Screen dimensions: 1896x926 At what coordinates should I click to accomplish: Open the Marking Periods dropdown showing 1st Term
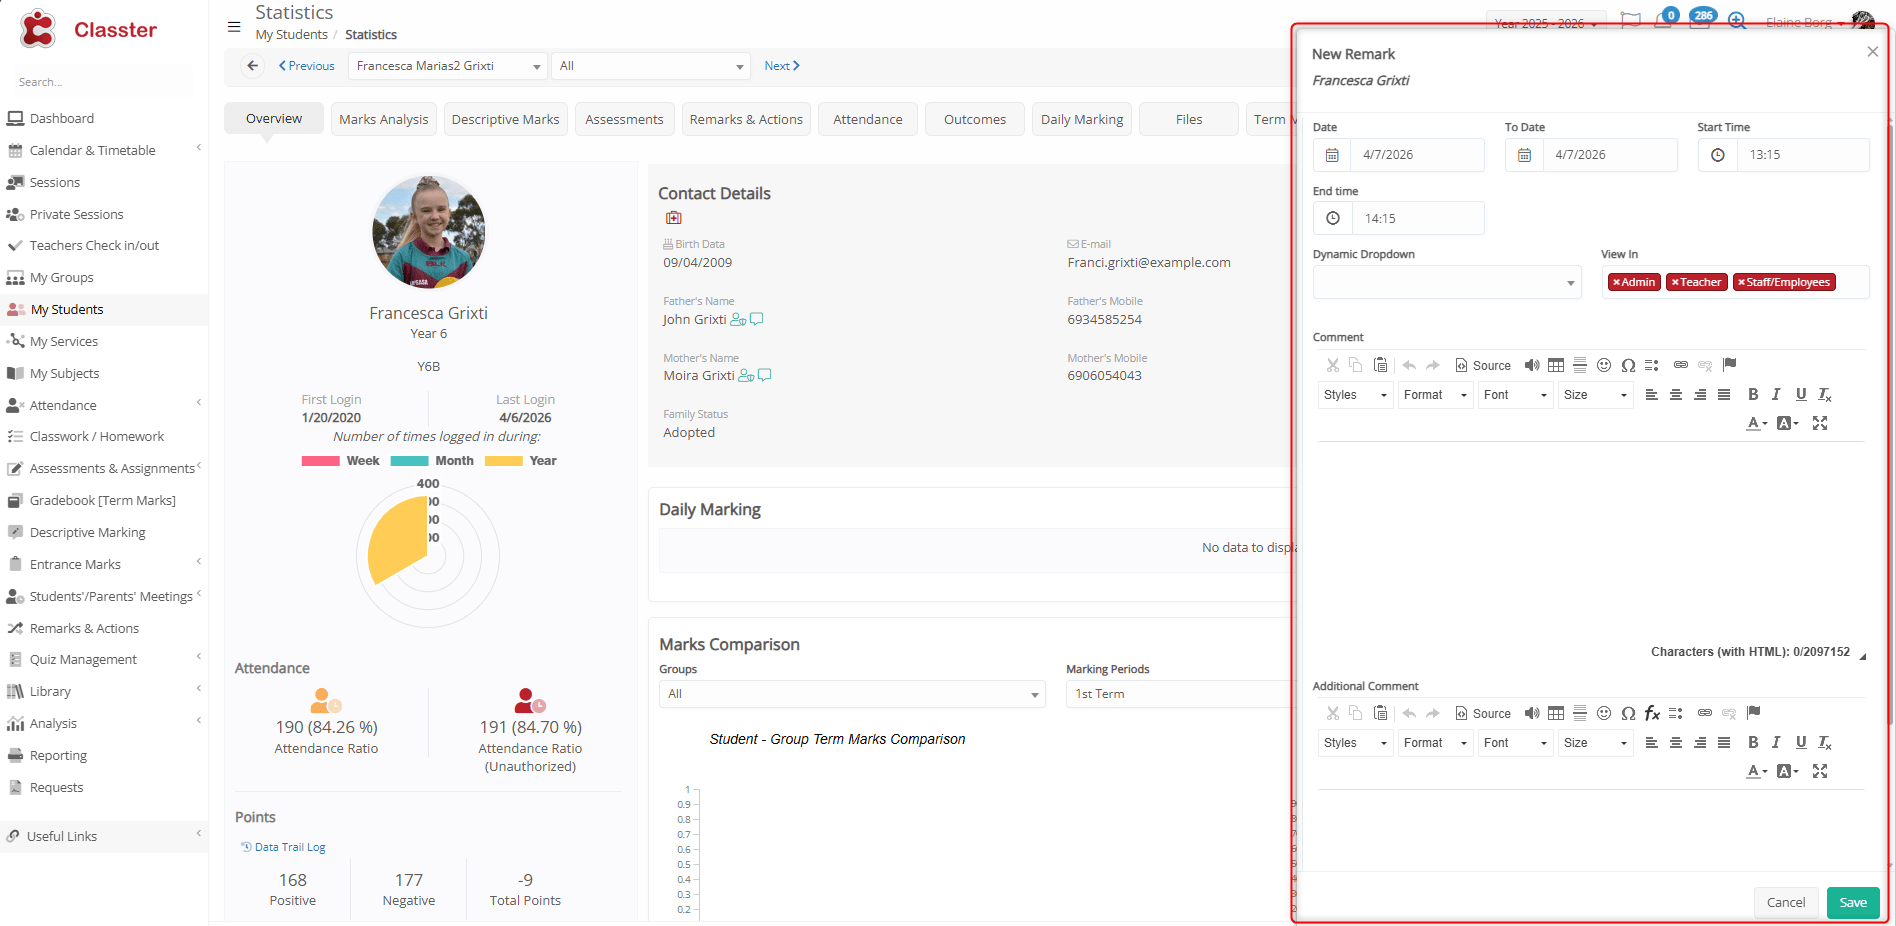click(x=1180, y=694)
